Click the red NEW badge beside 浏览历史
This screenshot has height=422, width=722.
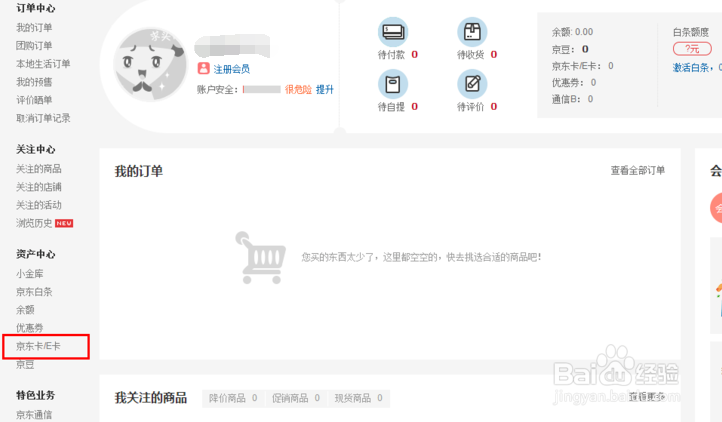pos(64,223)
